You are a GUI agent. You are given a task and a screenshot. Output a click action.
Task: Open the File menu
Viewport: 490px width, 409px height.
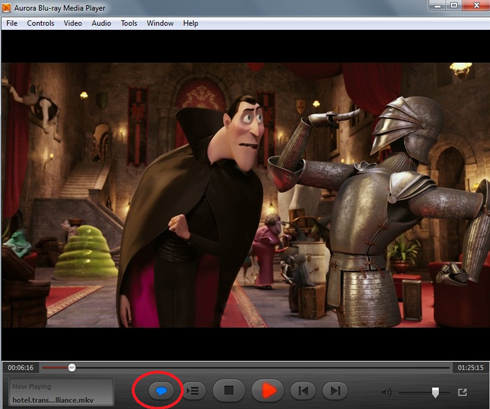12,23
